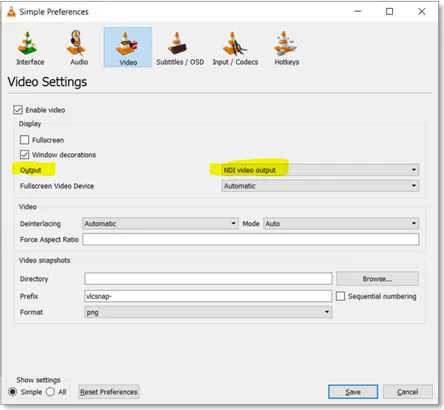Minimize the Simple Preferences window

point(358,12)
